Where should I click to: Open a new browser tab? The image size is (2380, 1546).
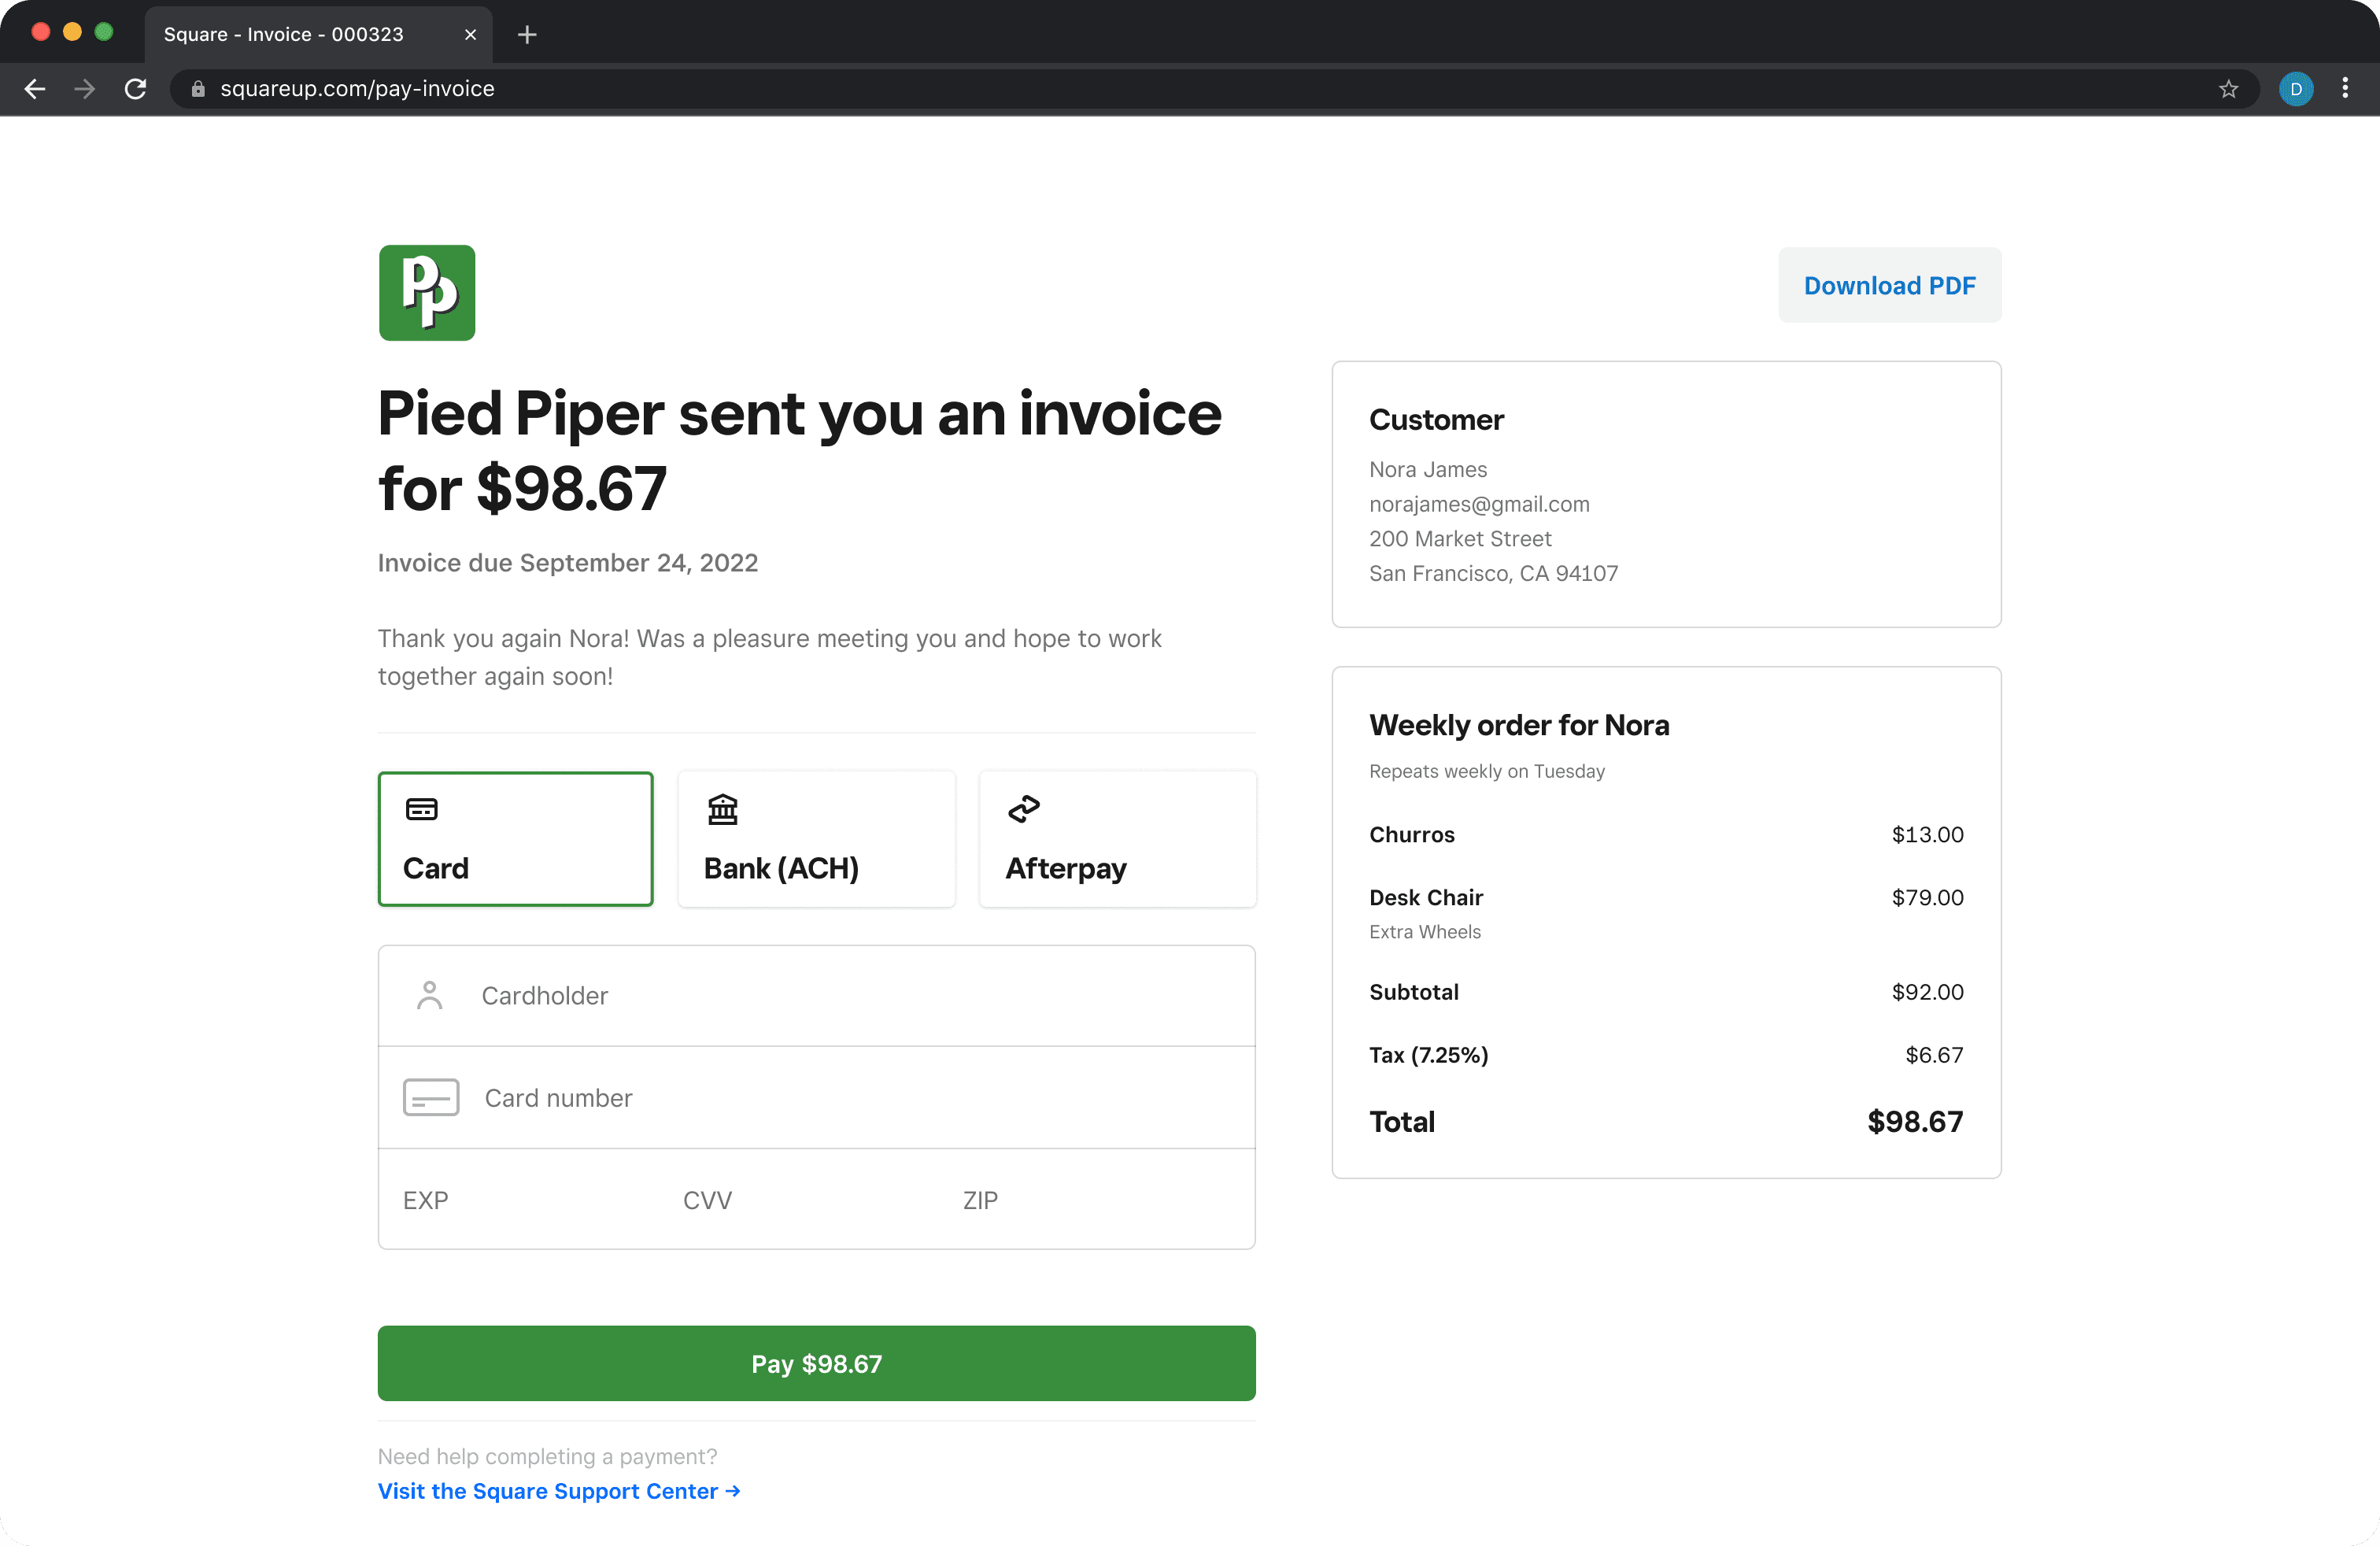(527, 35)
